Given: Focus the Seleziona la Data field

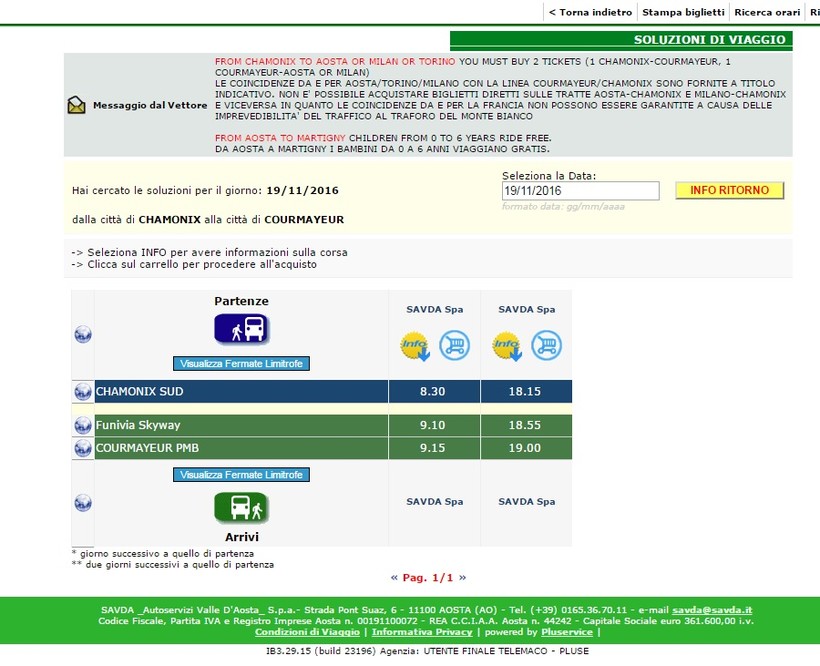Looking at the screenshot, I should coord(580,191).
